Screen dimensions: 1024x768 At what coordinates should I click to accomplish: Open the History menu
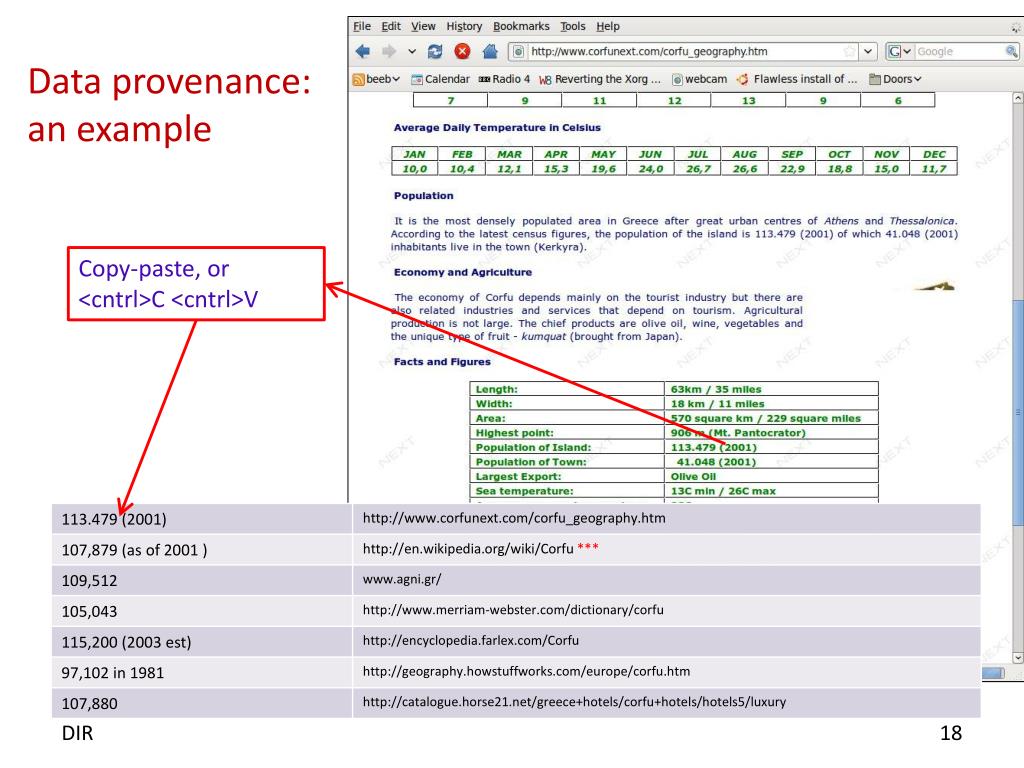pos(464,26)
